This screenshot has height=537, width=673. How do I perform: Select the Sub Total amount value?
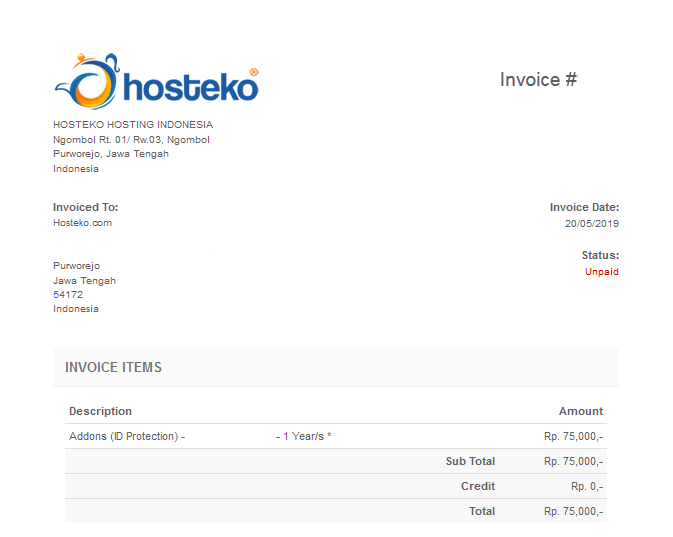click(573, 461)
